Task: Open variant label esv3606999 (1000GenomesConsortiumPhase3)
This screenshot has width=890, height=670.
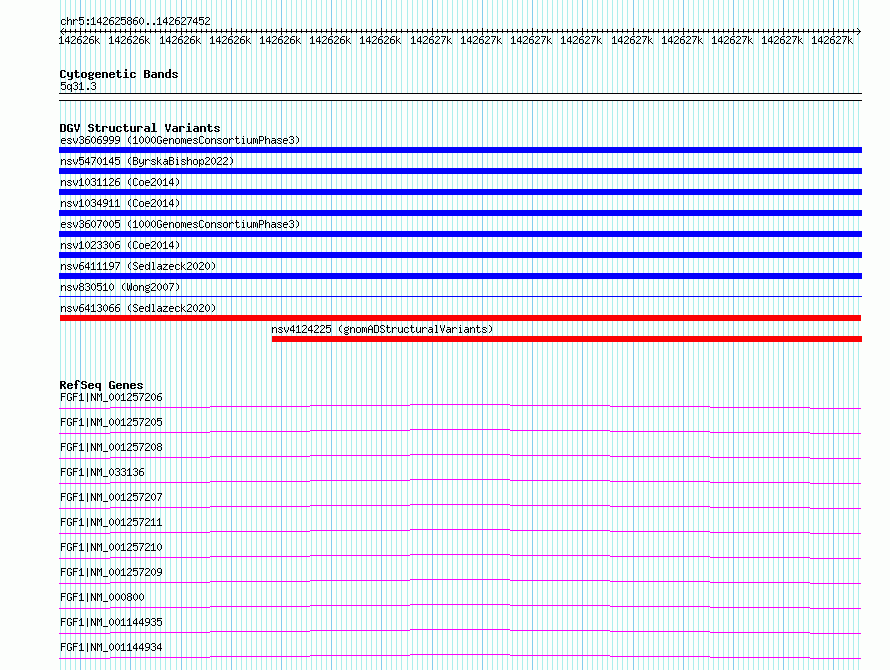Action: (x=180, y=140)
